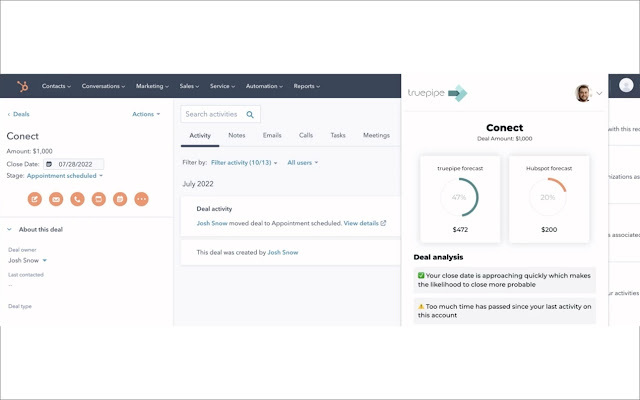Click the July 2022 heading

[198, 184]
